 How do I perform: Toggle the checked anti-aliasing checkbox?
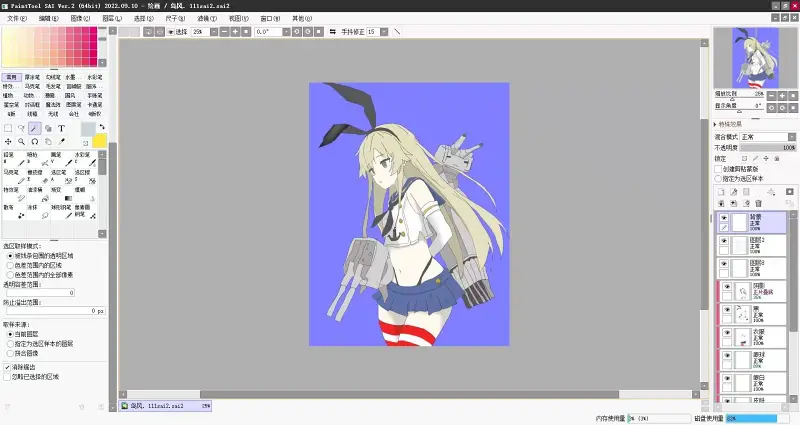pyautogui.click(x=7, y=367)
